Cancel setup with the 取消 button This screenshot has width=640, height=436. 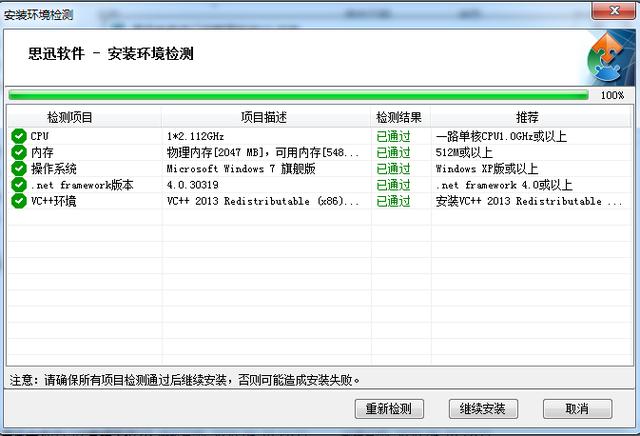click(x=577, y=409)
